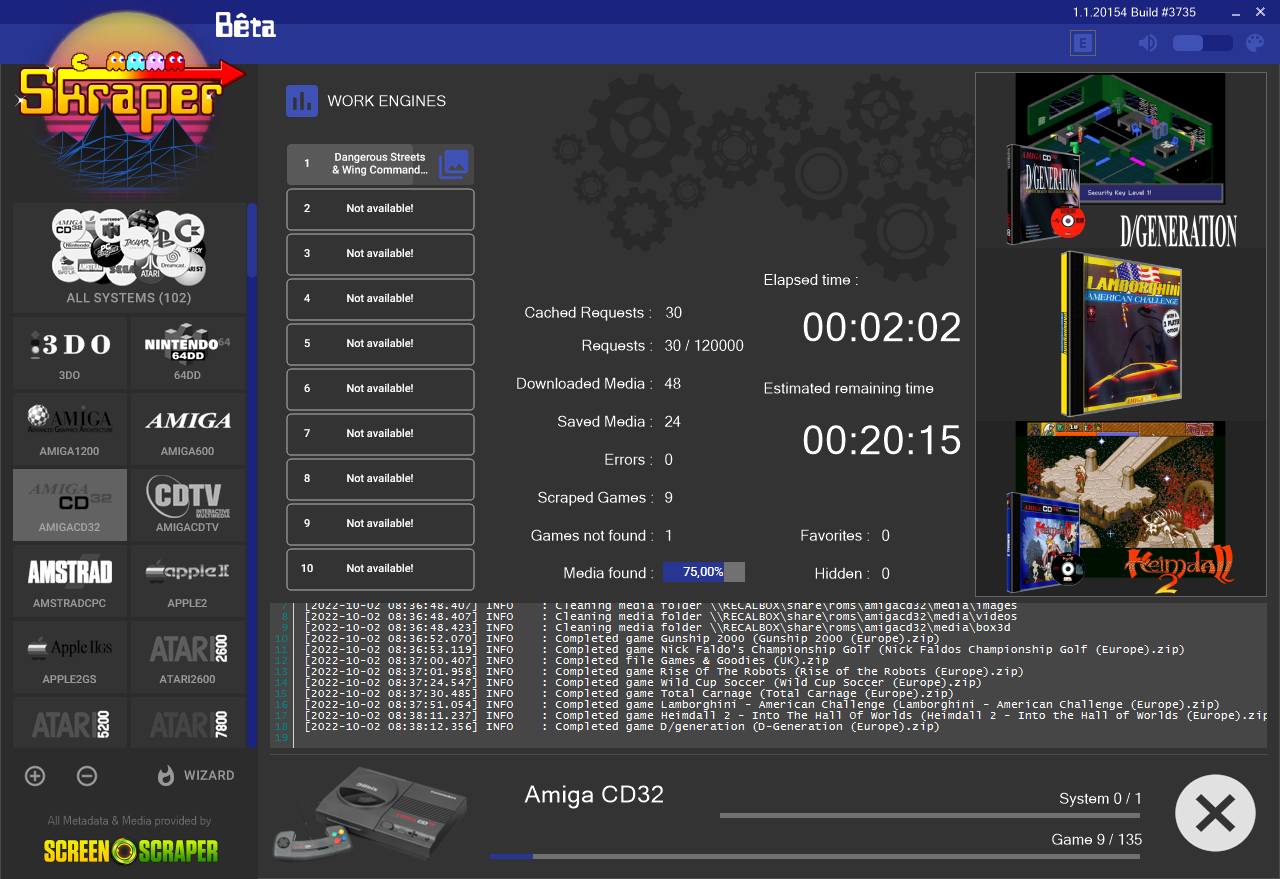Select the APPLE2 system tile

(188, 581)
